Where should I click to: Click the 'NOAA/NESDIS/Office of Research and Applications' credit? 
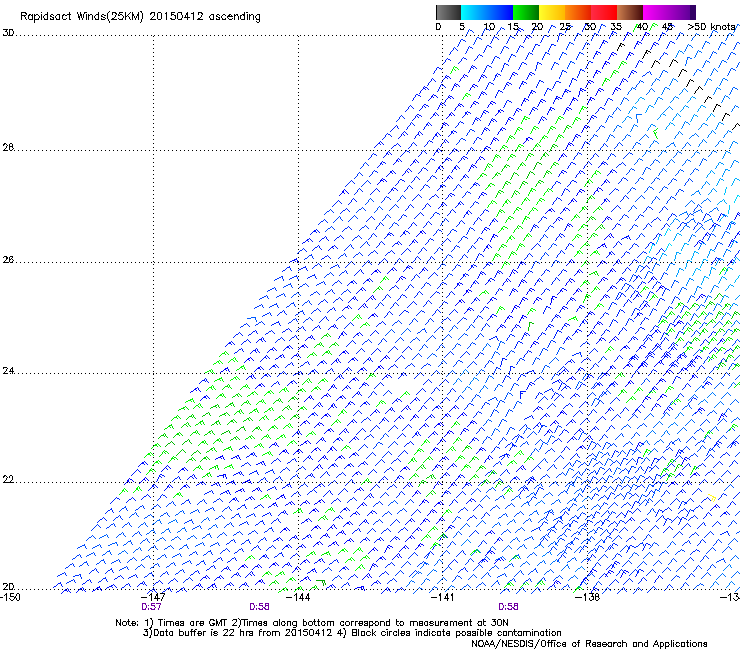click(x=589, y=644)
